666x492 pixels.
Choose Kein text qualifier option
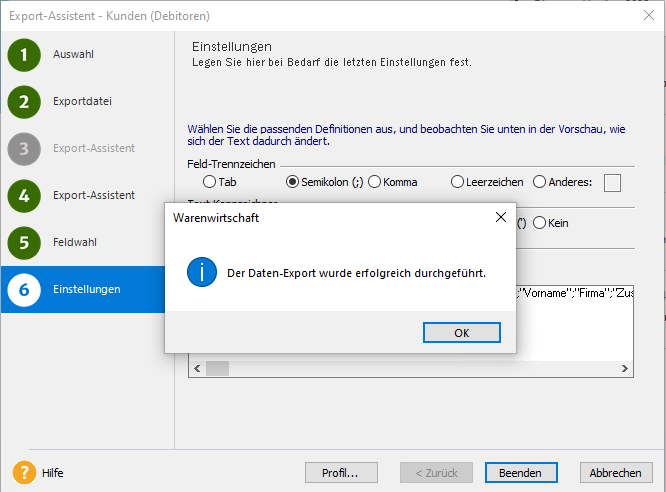click(x=540, y=223)
